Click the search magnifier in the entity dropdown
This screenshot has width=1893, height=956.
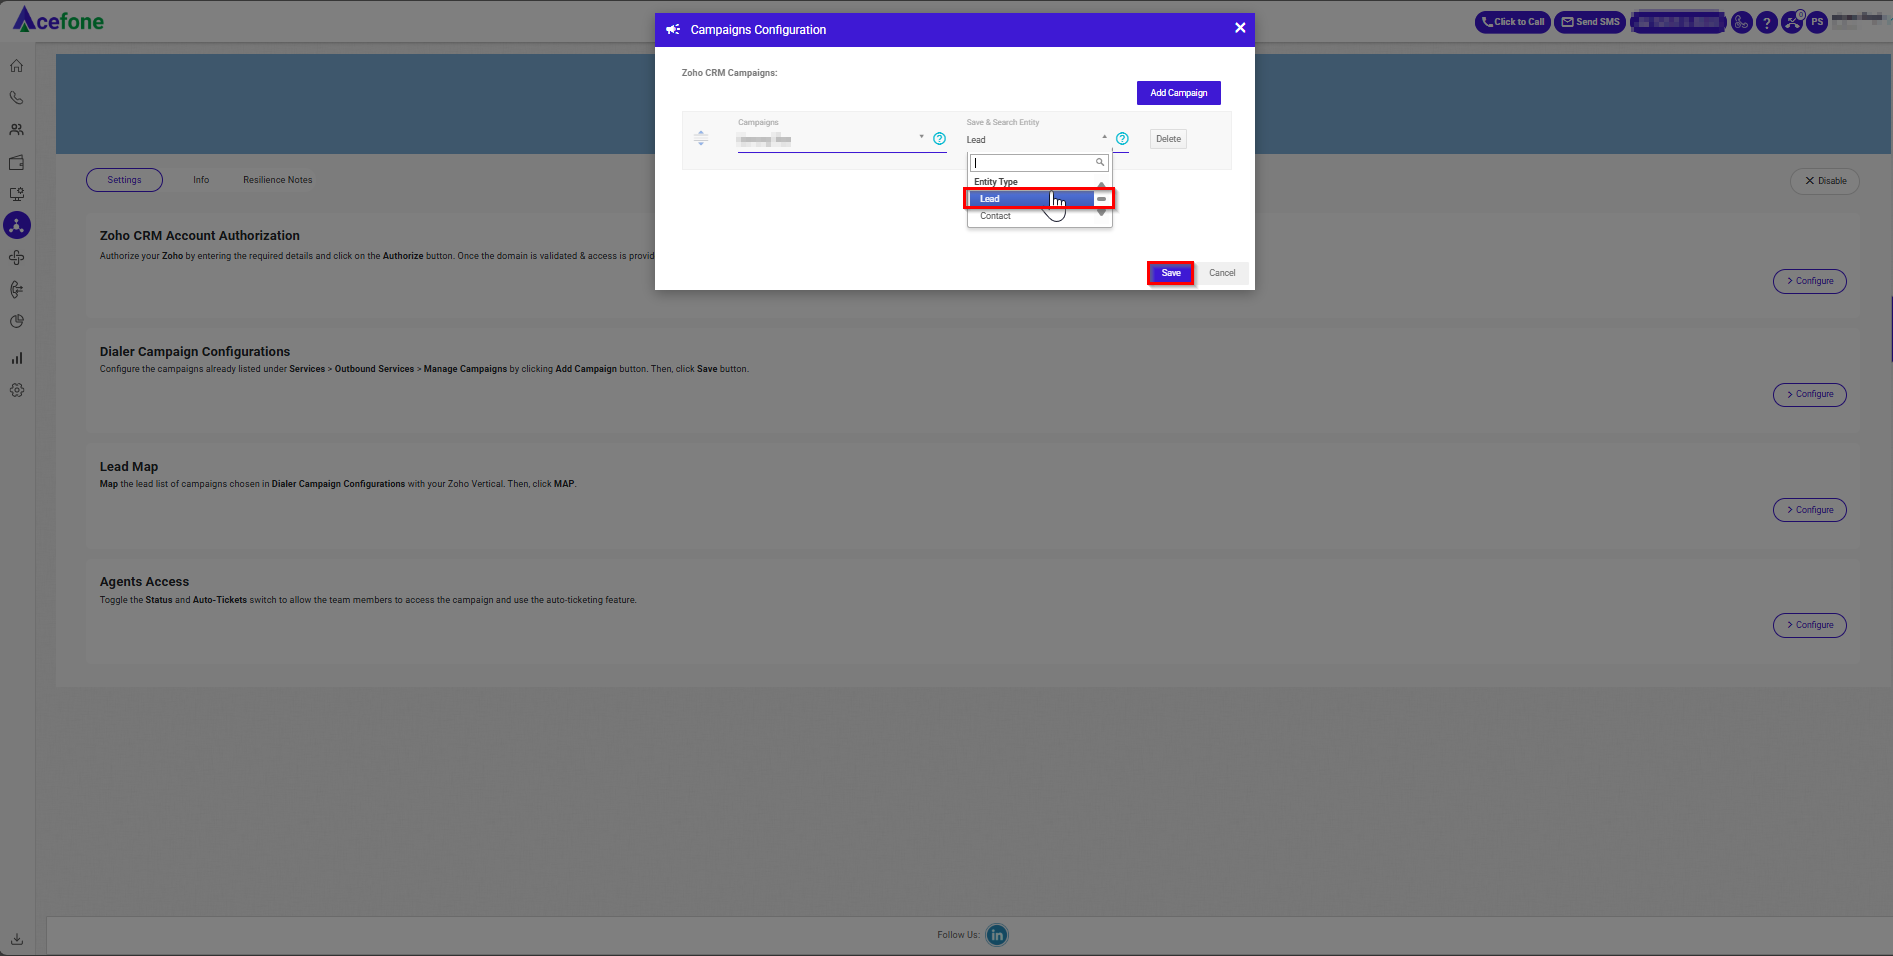click(x=1100, y=162)
